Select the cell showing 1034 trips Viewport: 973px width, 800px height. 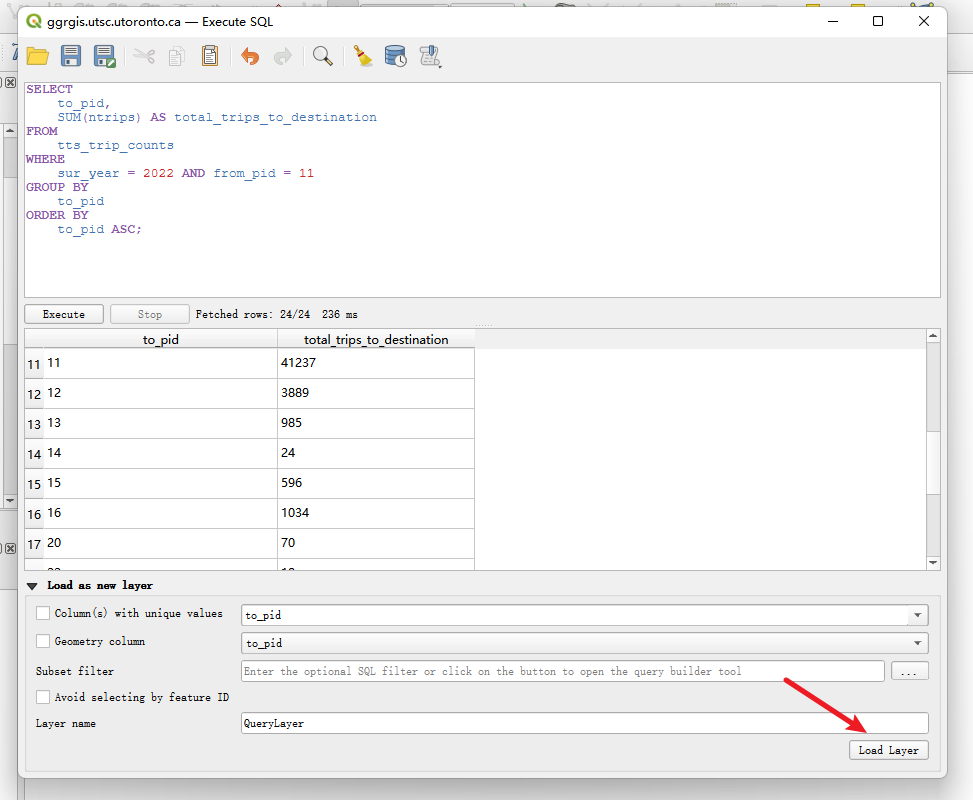click(375, 513)
